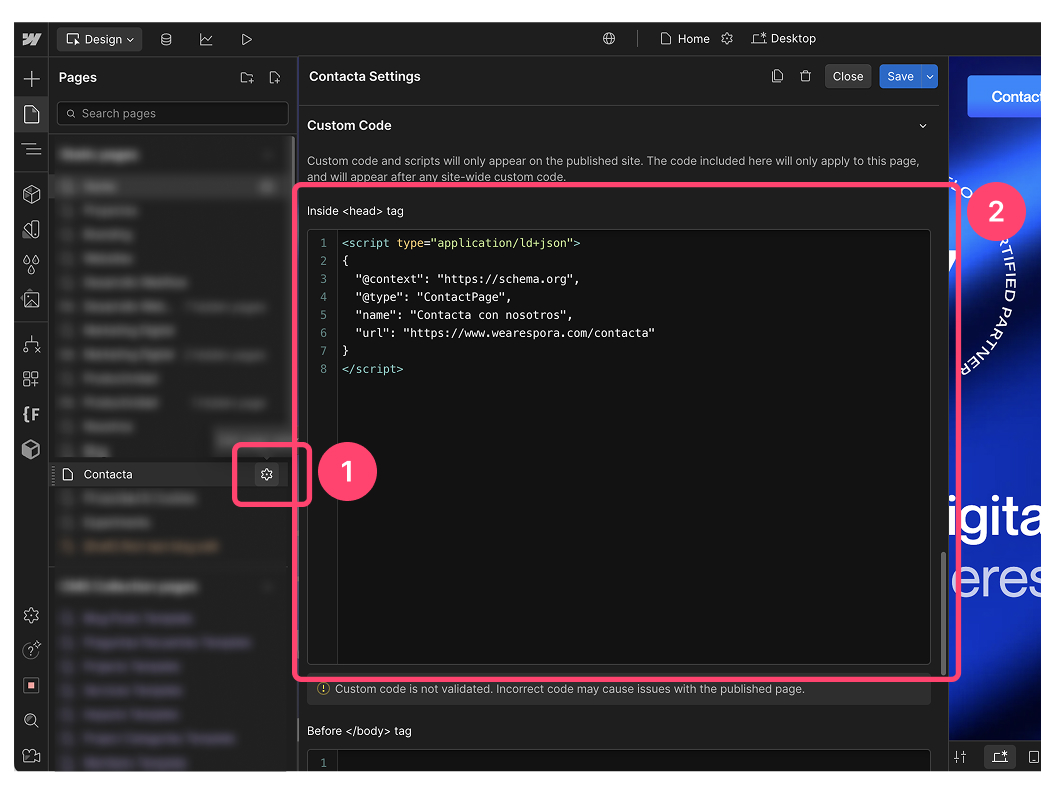Viewport: 1061px width, 795px height.
Task: Open the Navigator panel icon
Action: (31, 149)
